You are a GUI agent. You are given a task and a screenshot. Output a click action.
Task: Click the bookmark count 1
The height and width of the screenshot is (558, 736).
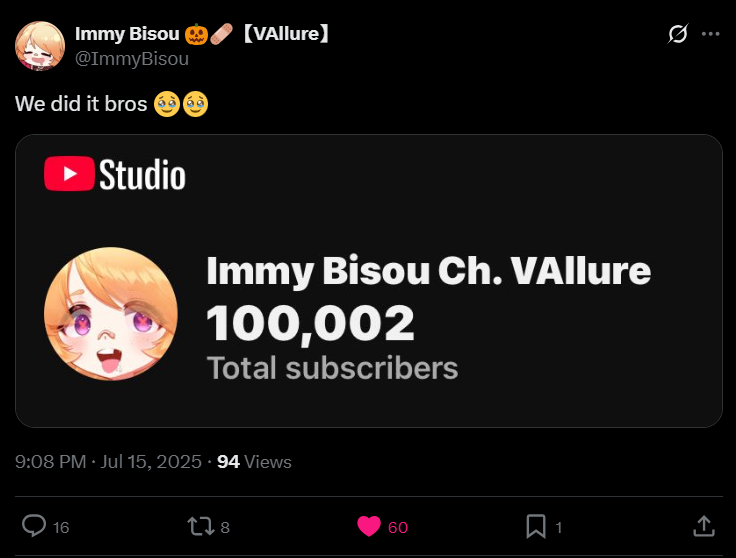pyautogui.click(x=559, y=527)
